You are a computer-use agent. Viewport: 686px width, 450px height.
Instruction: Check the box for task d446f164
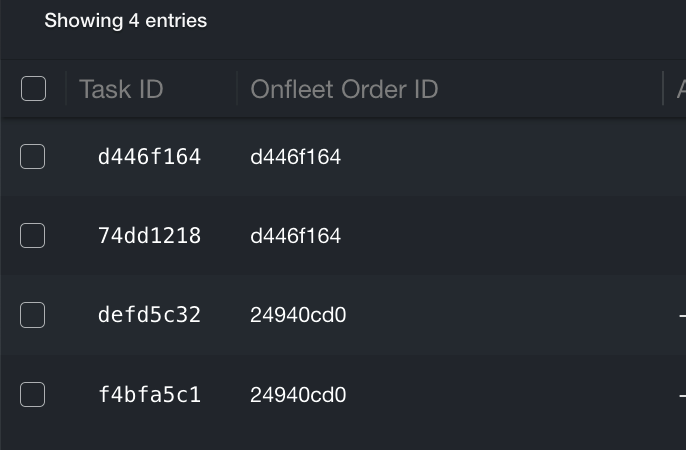[33, 157]
